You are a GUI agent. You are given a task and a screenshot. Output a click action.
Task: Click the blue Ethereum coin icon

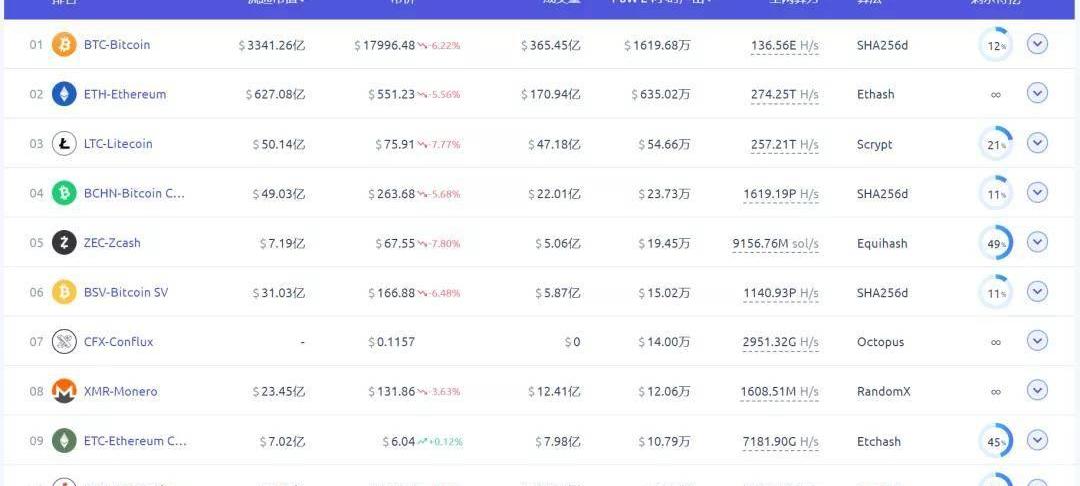pyautogui.click(x=64, y=94)
